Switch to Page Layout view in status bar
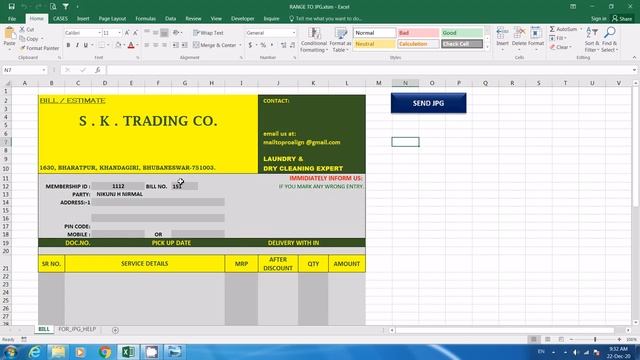 pos(547,339)
